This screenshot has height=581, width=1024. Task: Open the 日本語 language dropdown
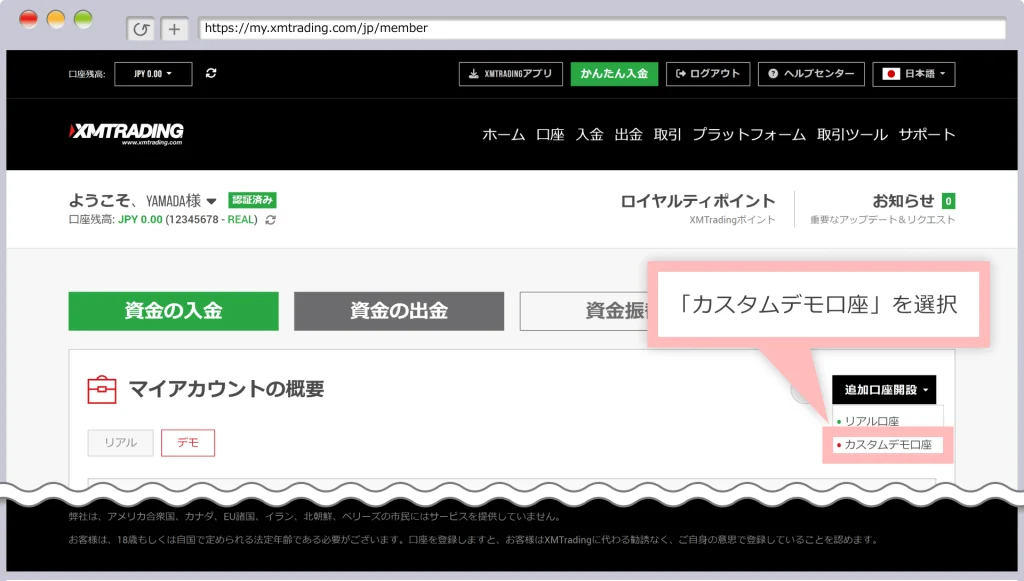914,74
